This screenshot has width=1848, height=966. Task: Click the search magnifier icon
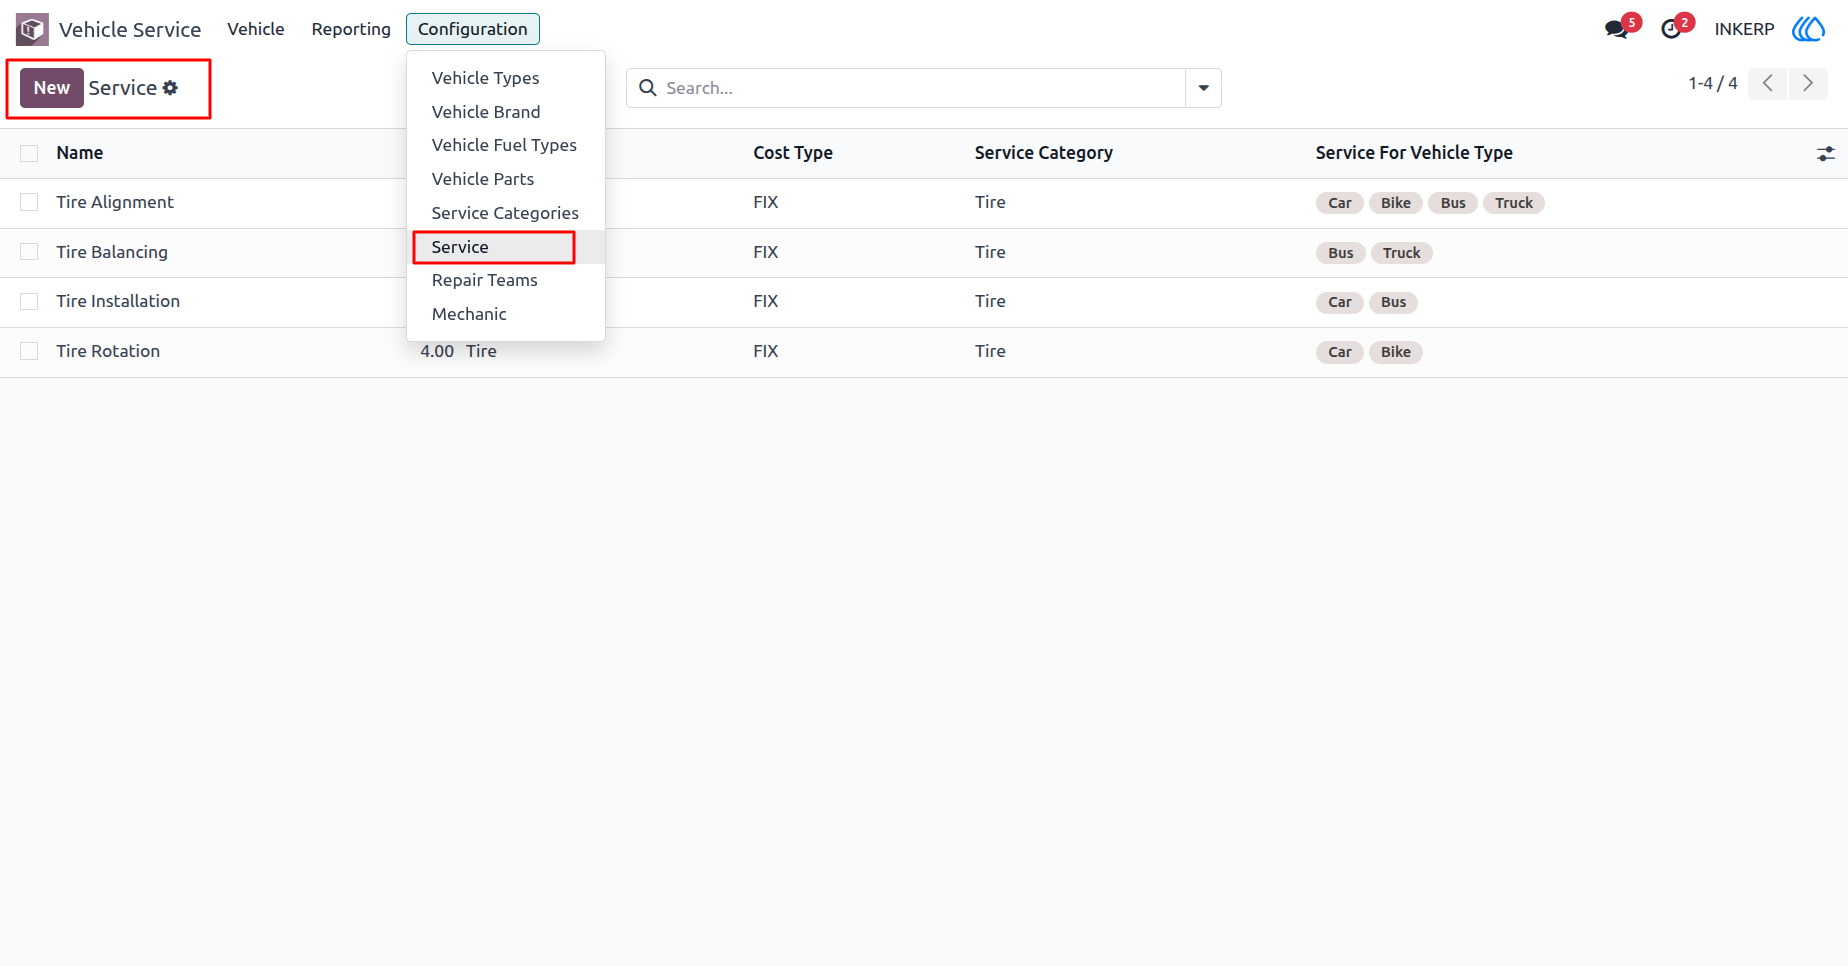(x=648, y=88)
